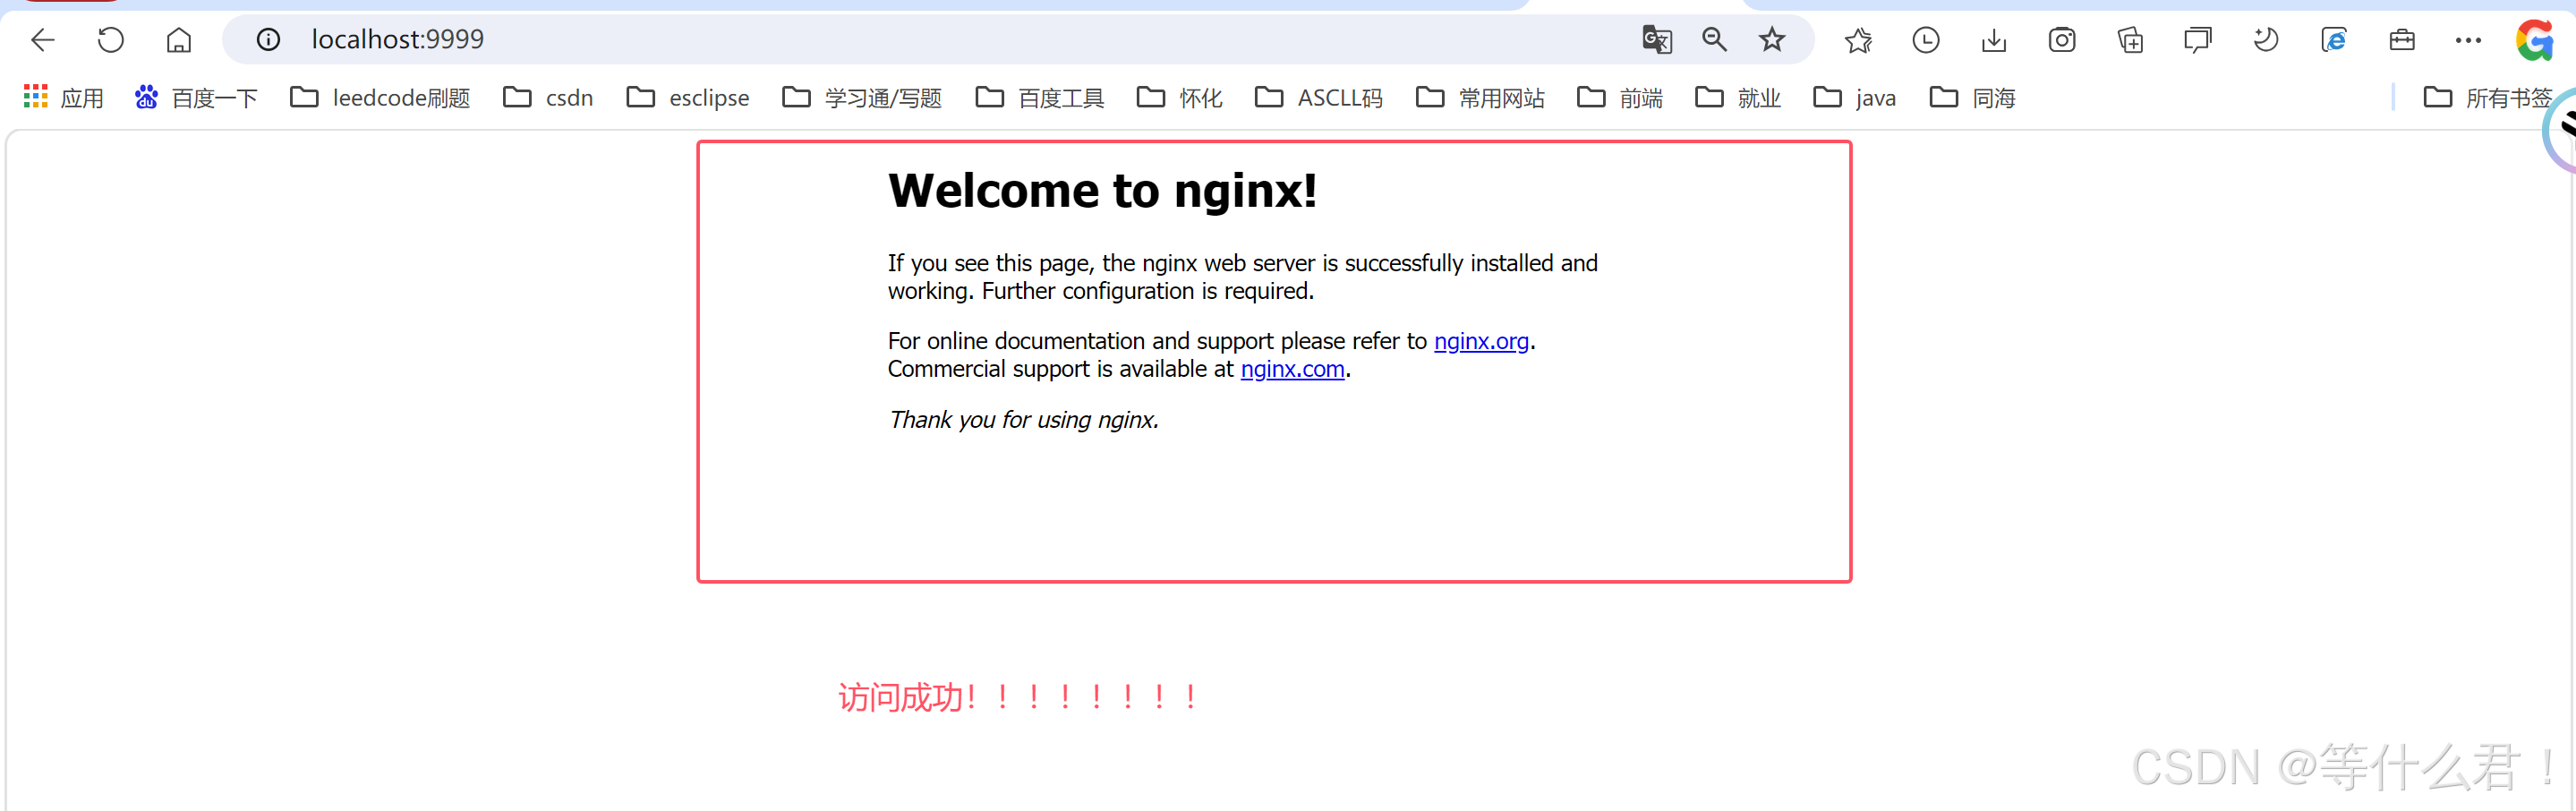2576x811 pixels.
Task: Open the briefcase workspaces icon
Action: (x=2402, y=40)
